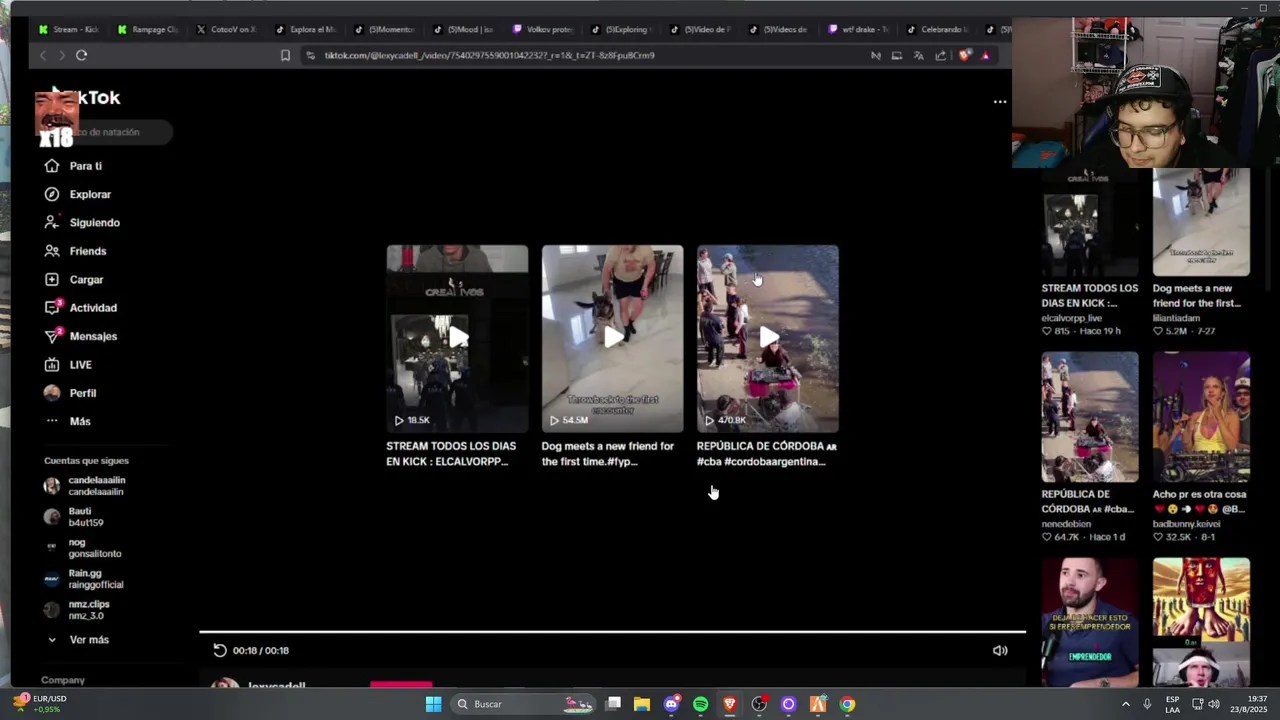
Task: Click liliantiadam username in recommendations
Action: click(1176, 318)
